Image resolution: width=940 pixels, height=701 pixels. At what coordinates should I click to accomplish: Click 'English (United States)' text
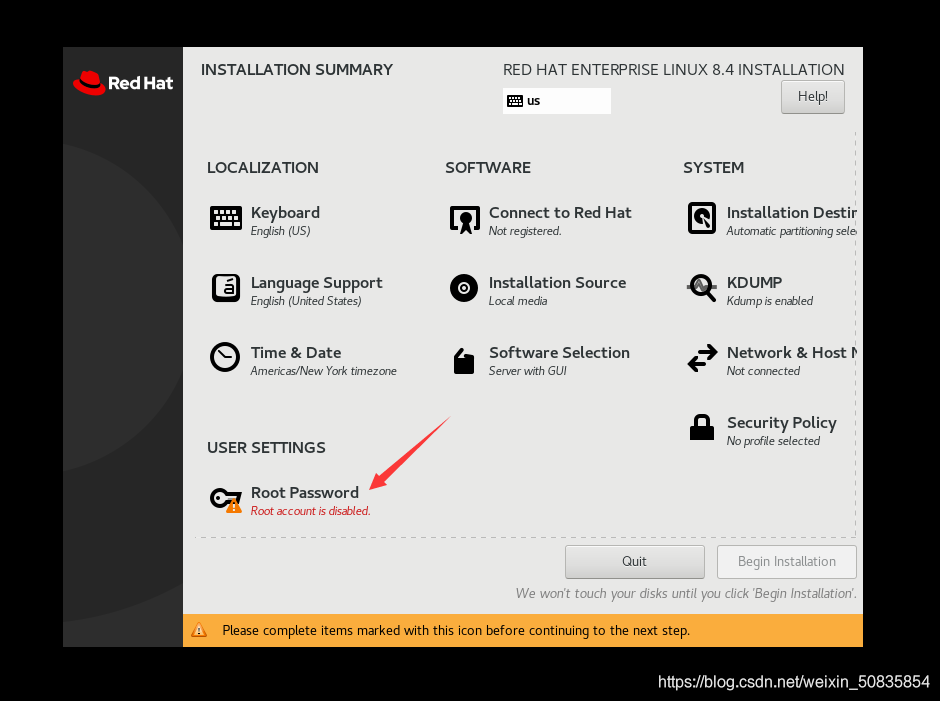[306, 301]
